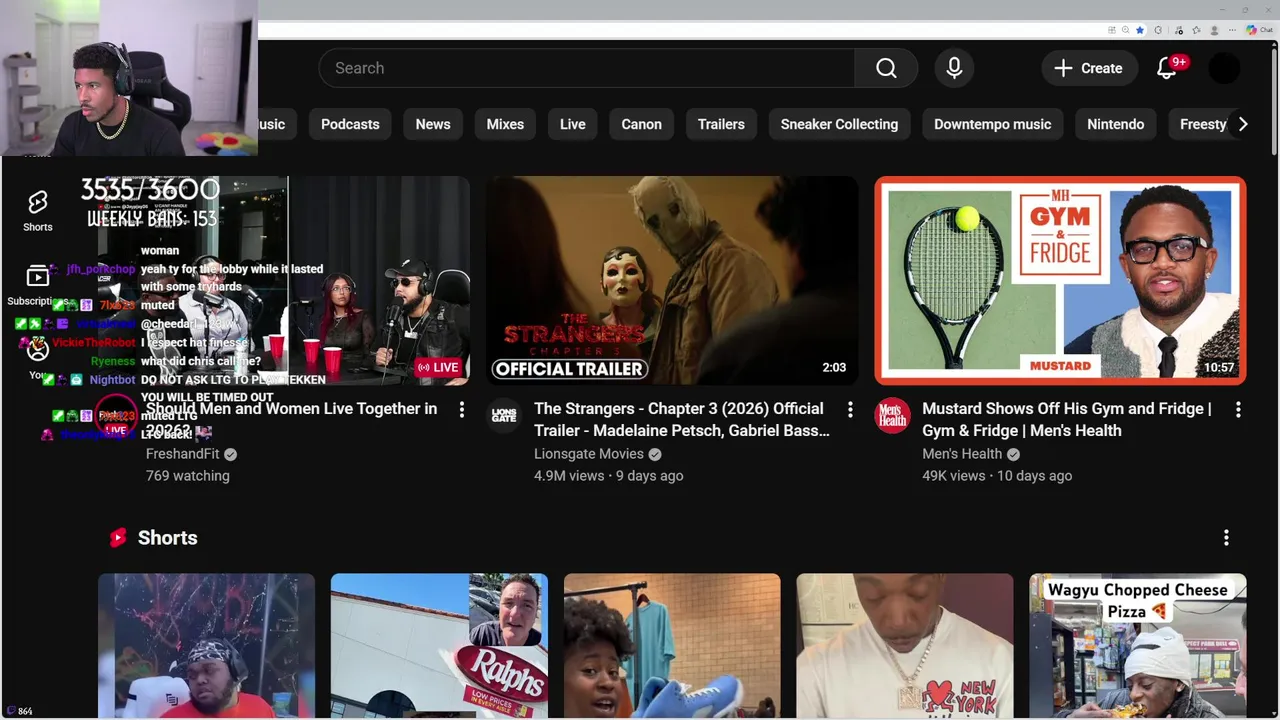The height and width of the screenshot is (720, 1280).
Task: Open the account avatar menu
Action: [1224, 68]
